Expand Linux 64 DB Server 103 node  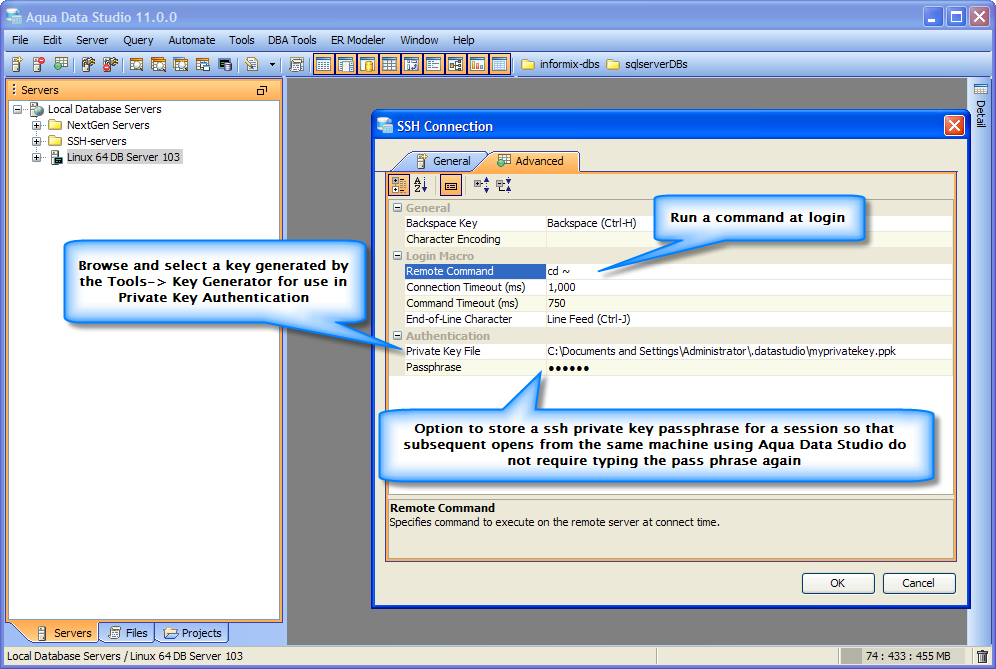[36, 157]
